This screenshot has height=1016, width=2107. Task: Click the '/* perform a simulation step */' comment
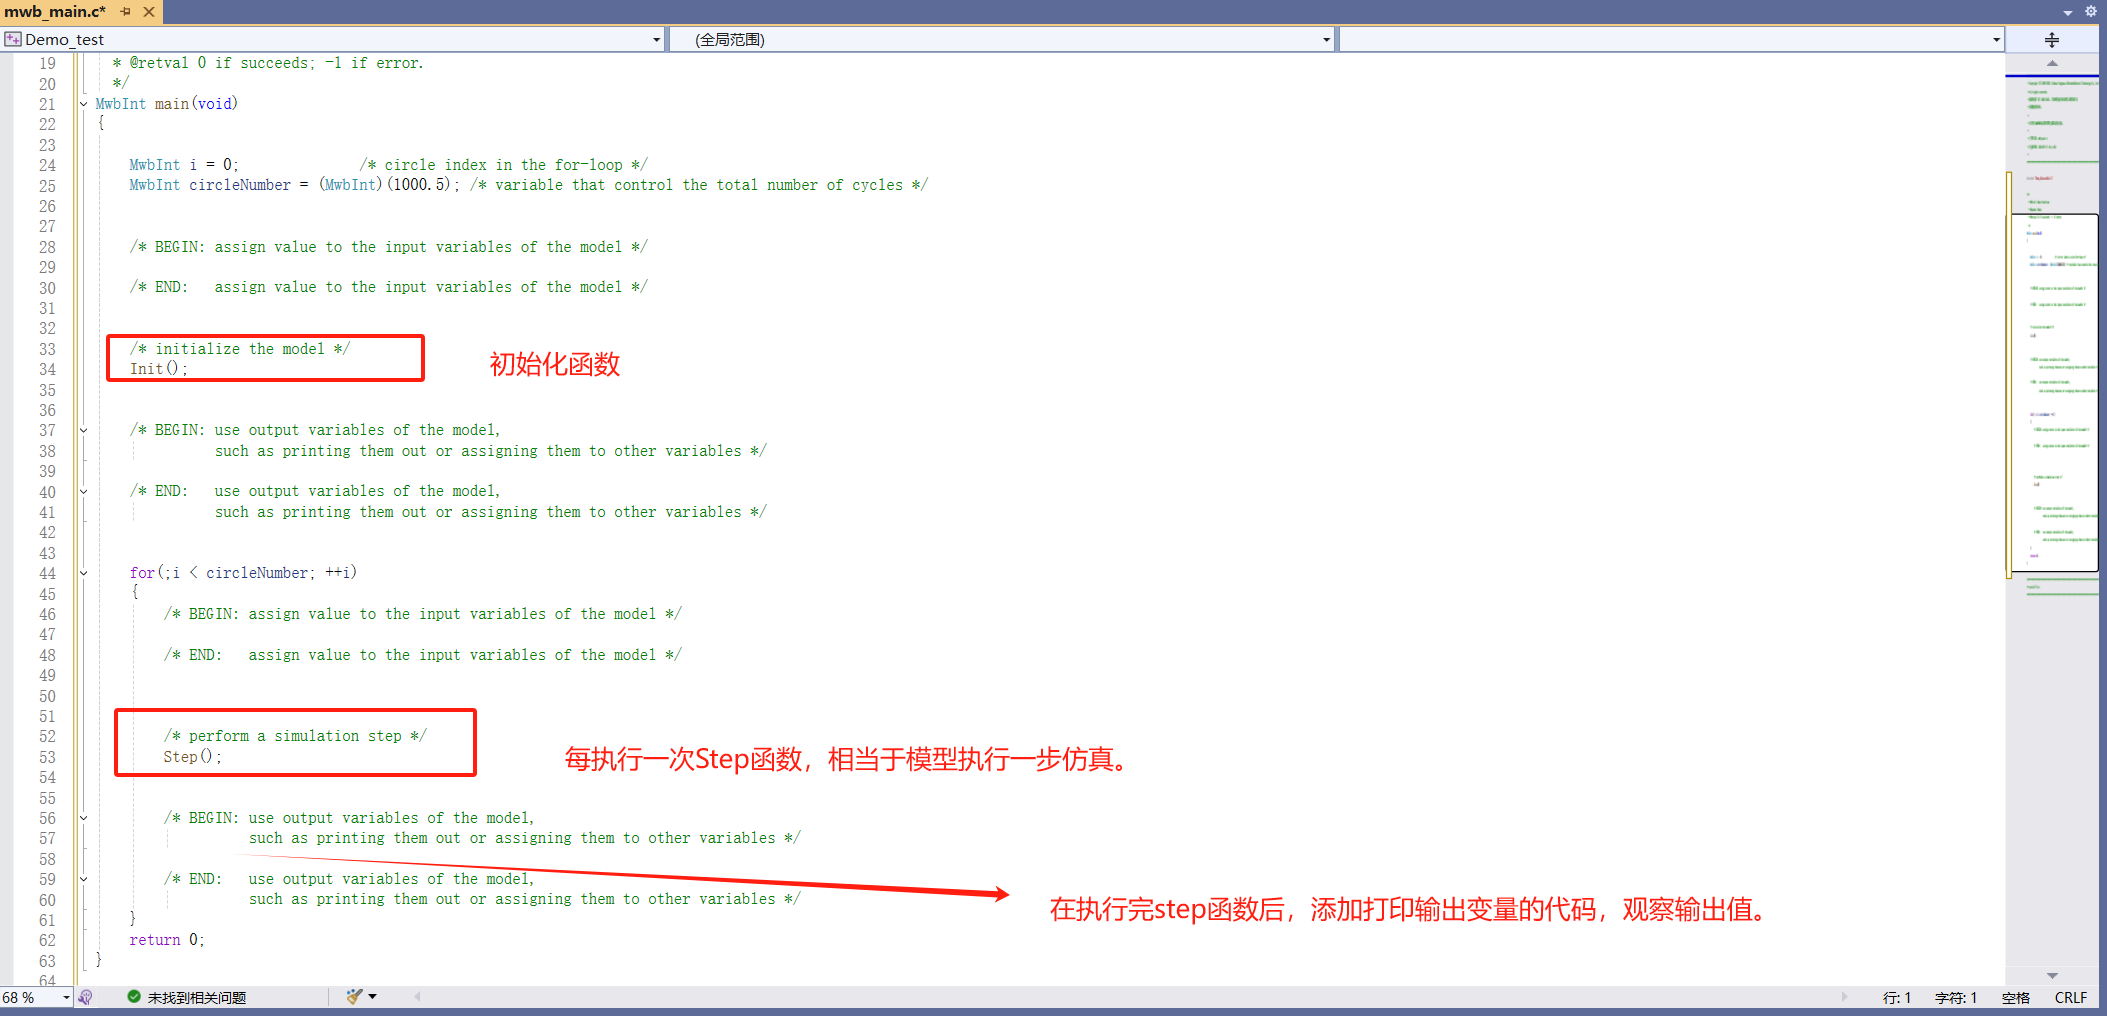point(295,736)
